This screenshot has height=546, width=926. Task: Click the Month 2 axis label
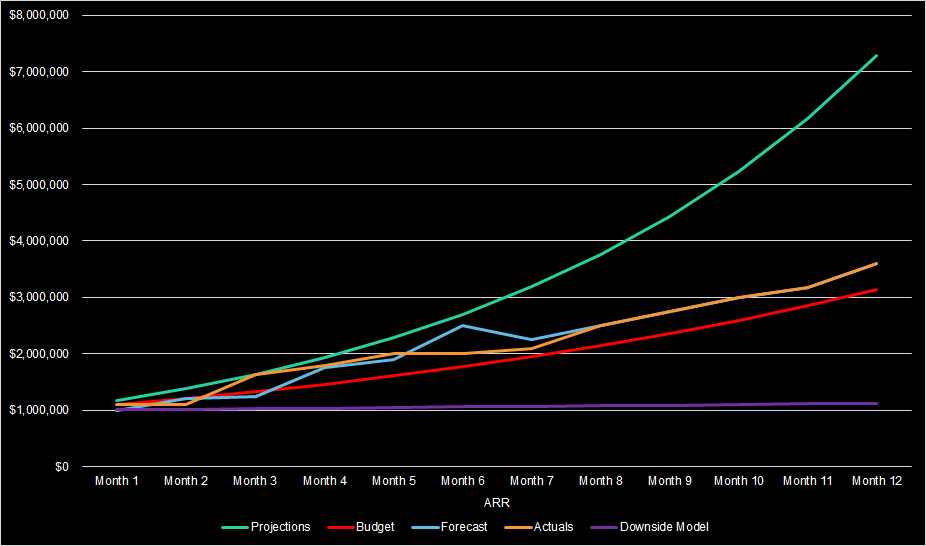[x=186, y=481]
